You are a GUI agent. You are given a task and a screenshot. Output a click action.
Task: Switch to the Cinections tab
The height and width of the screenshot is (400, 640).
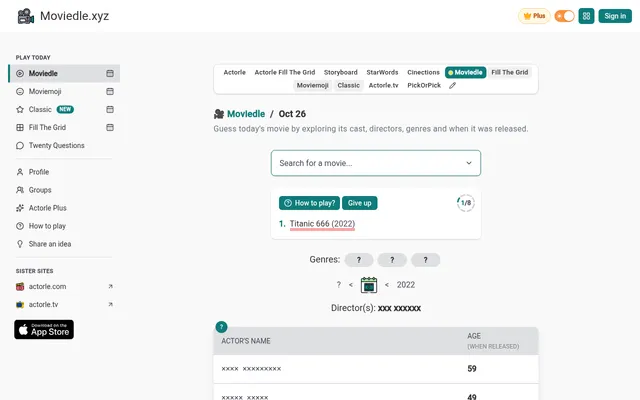coord(423,72)
